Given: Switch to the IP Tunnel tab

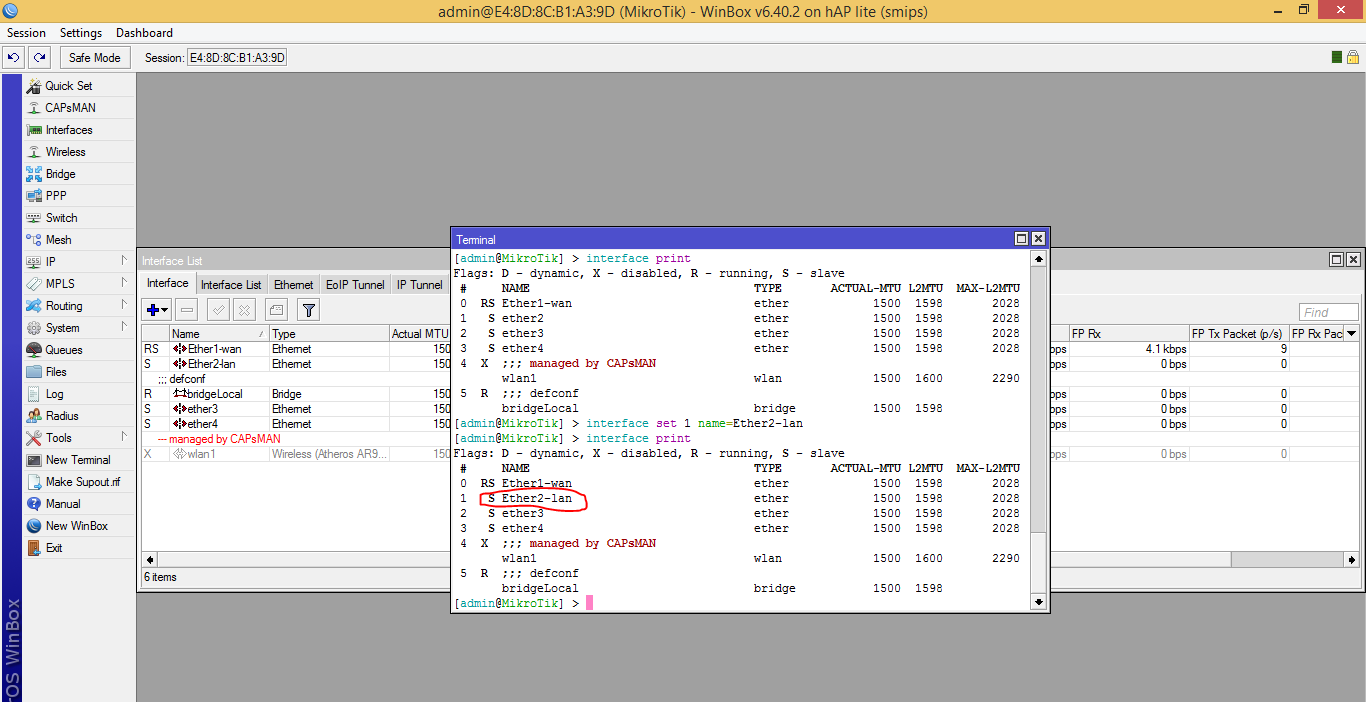Looking at the screenshot, I should pyautogui.click(x=419, y=285).
